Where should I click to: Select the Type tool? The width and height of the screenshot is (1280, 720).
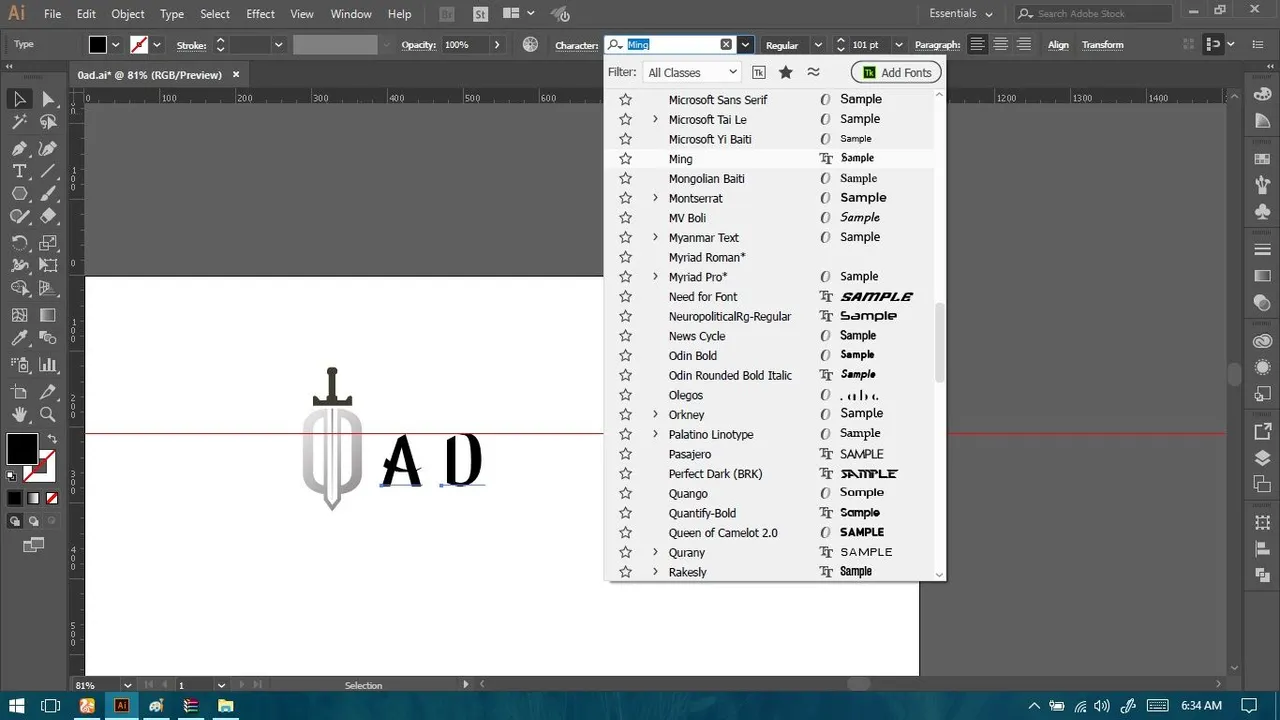point(19,172)
